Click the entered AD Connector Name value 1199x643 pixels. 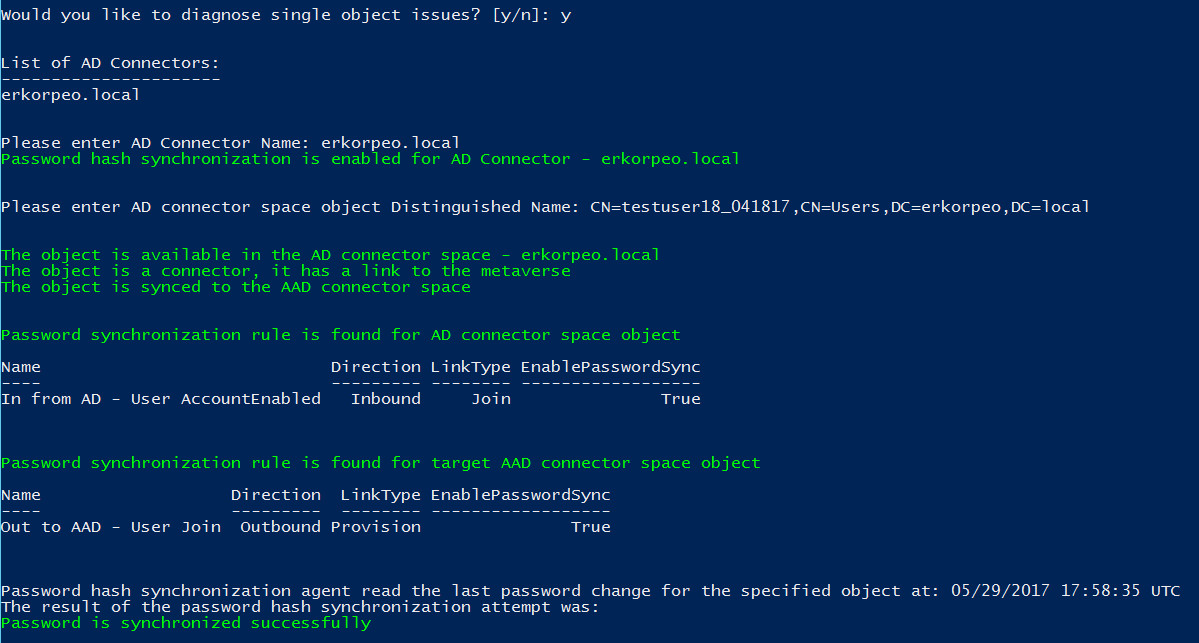[x=390, y=143]
